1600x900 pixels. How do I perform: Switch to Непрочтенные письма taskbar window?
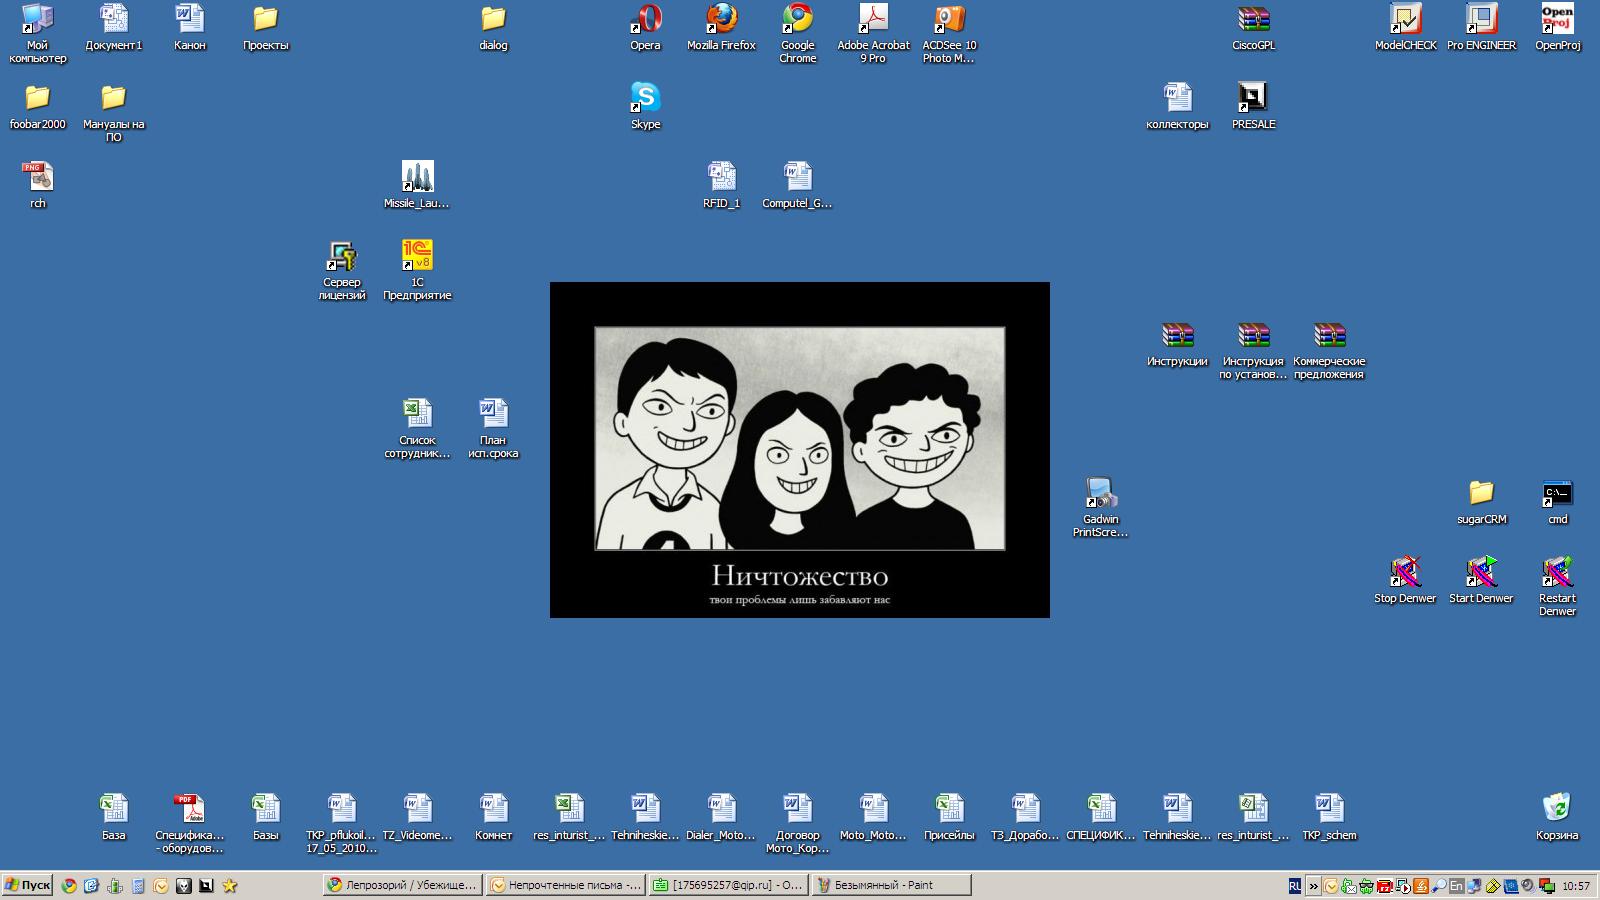click(x=565, y=885)
